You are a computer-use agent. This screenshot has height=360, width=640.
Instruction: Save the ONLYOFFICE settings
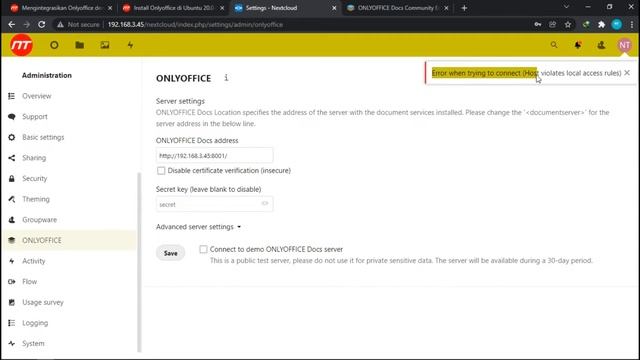click(x=171, y=253)
